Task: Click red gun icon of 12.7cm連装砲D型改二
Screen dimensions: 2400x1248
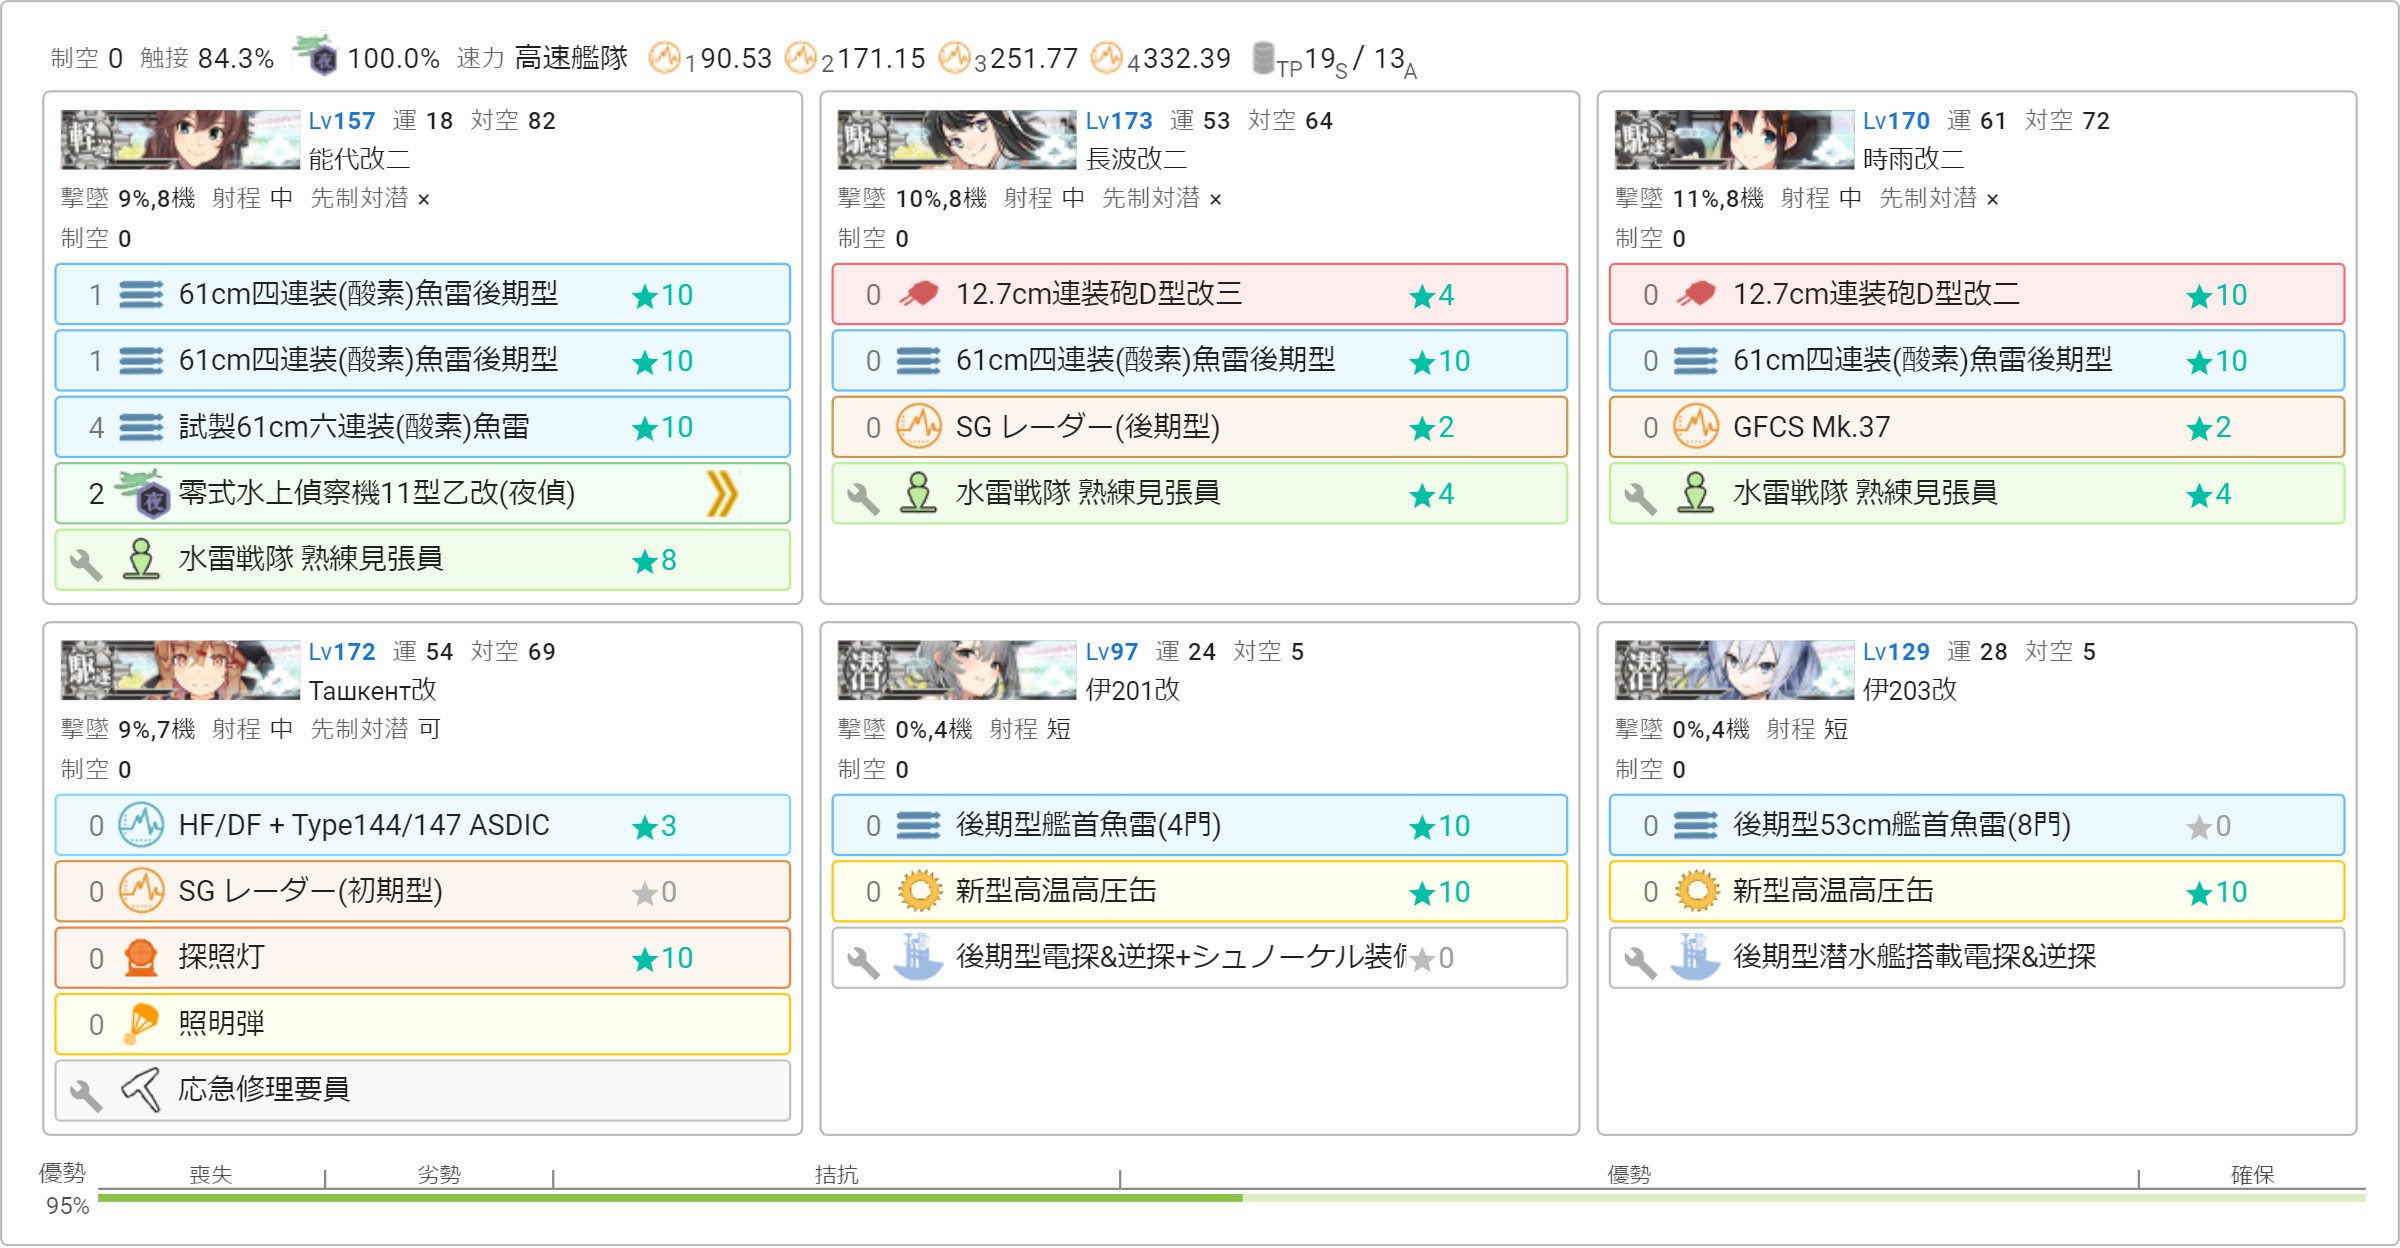Action: coord(1695,294)
